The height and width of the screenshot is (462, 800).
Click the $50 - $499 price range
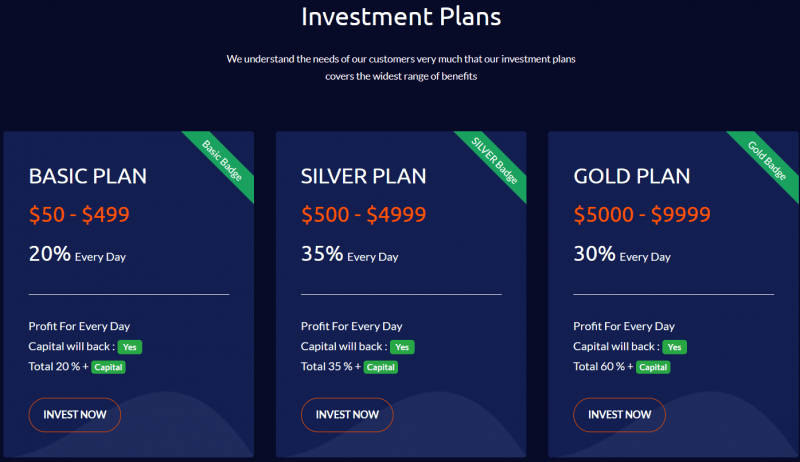click(x=79, y=214)
